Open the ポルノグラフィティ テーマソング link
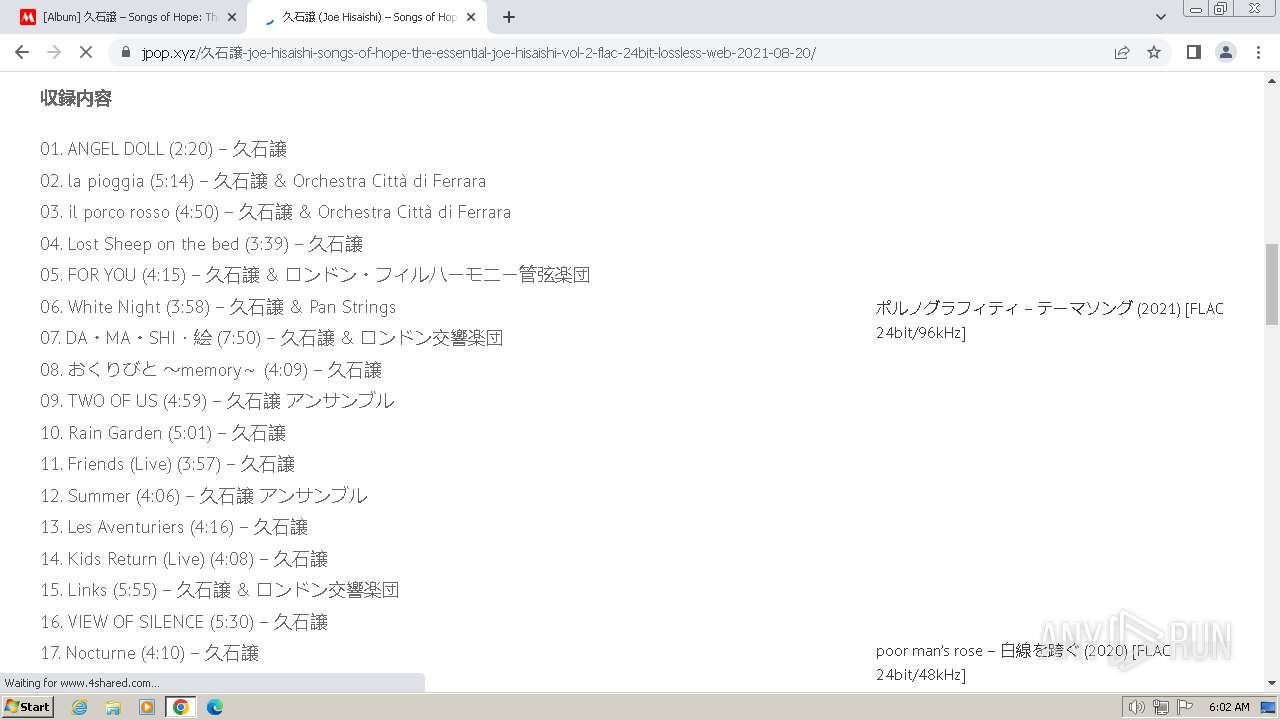 coord(1049,320)
